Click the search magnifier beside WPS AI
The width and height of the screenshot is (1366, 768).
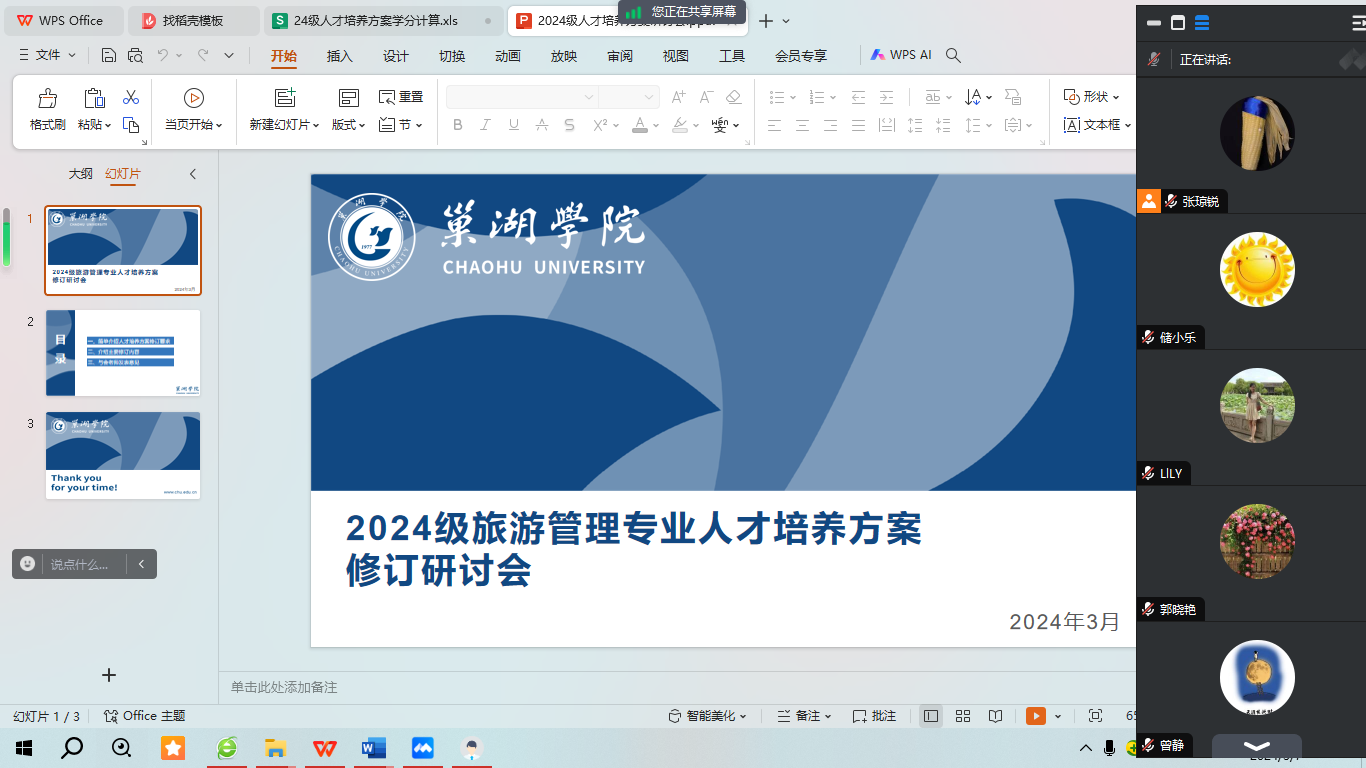[x=953, y=56]
